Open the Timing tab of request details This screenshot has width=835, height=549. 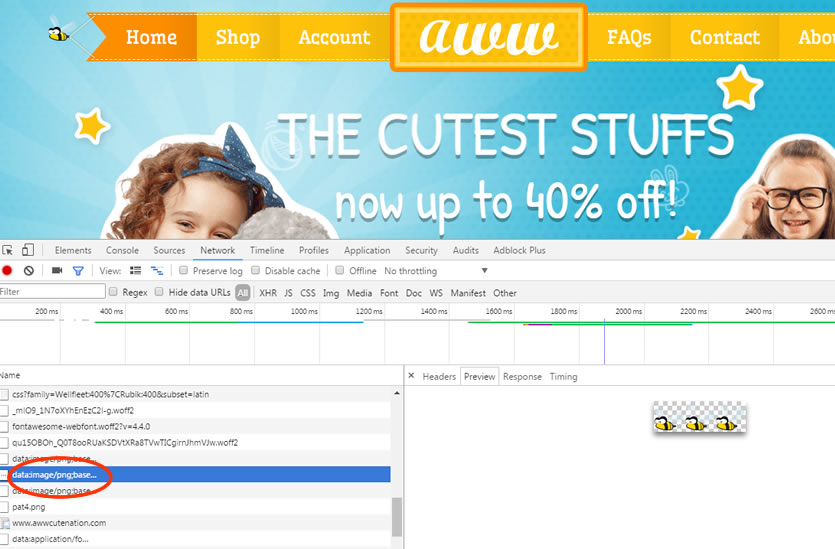point(563,376)
